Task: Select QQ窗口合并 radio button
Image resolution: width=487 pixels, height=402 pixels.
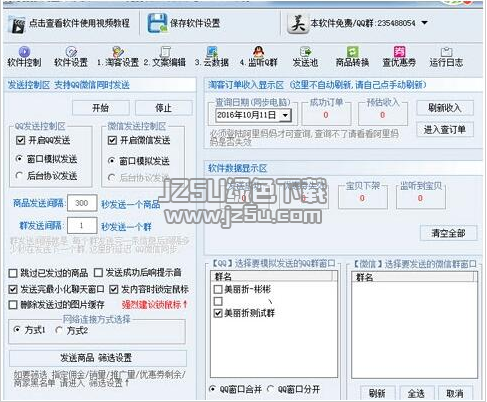Action: [x=212, y=389]
